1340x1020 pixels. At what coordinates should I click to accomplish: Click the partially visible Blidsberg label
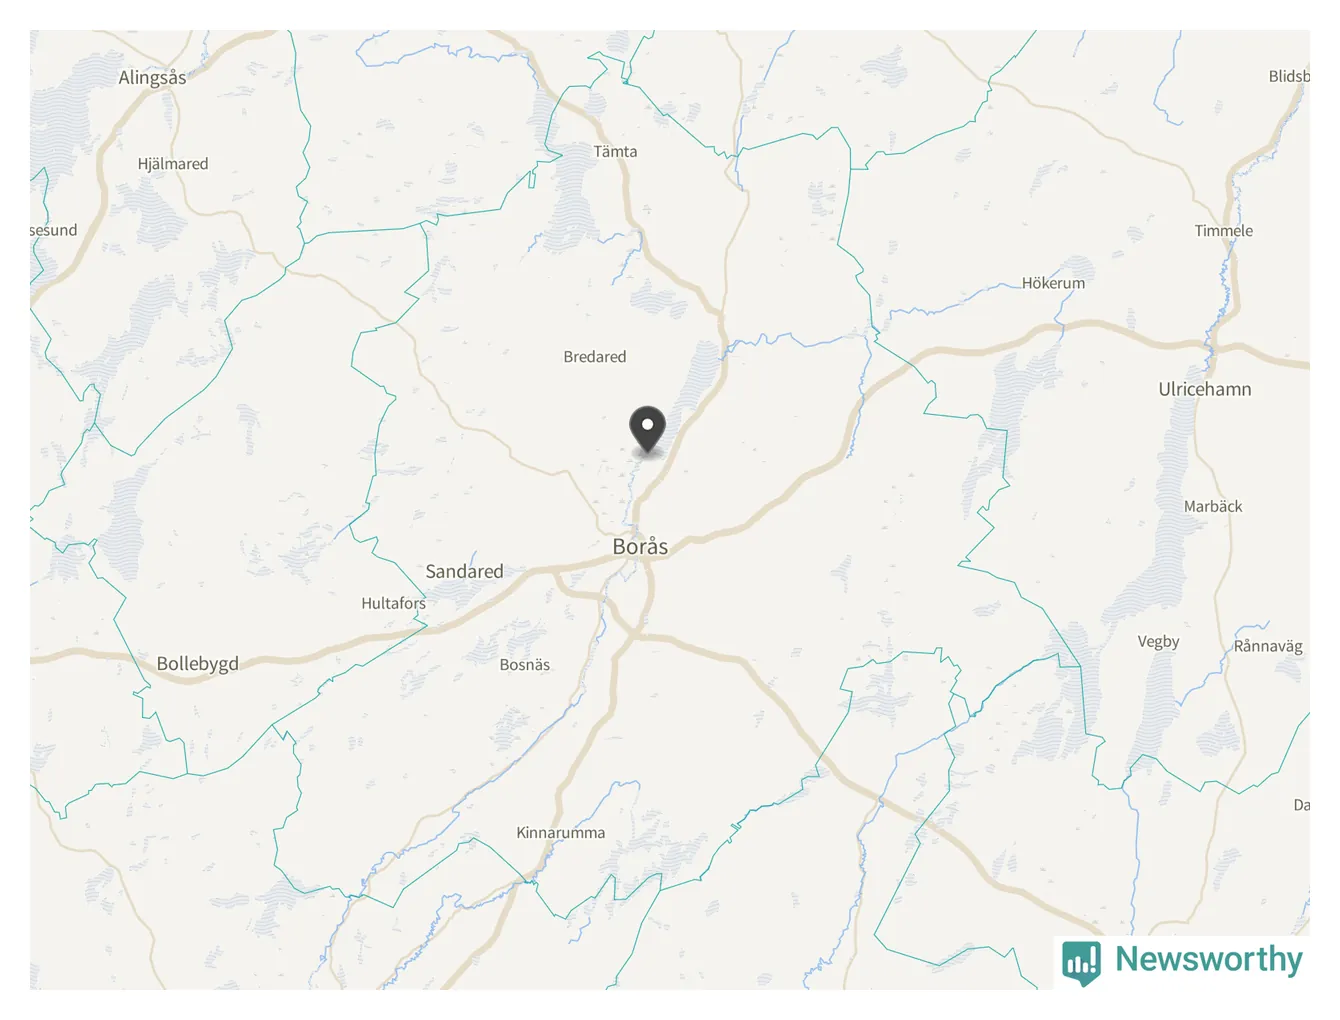click(x=1289, y=76)
